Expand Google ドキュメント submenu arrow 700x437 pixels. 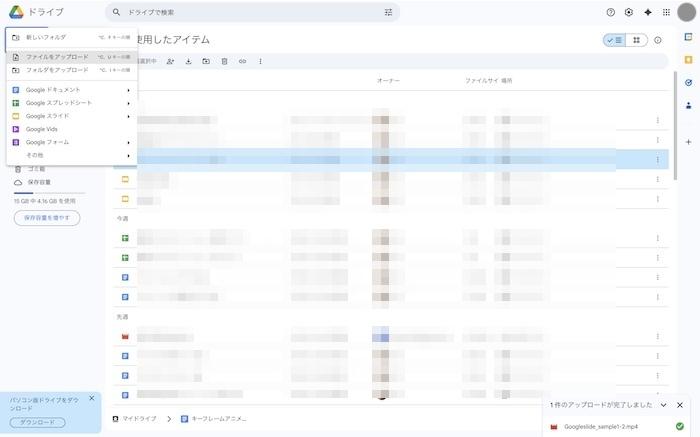click(x=129, y=90)
